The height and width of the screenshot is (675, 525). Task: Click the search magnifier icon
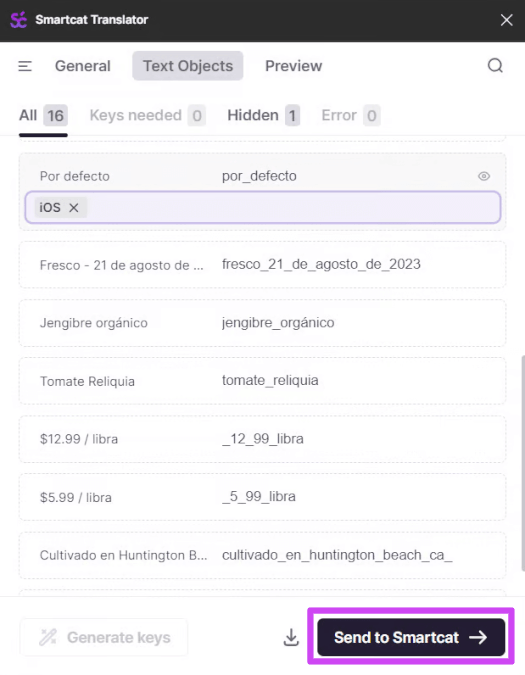pos(495,66)
